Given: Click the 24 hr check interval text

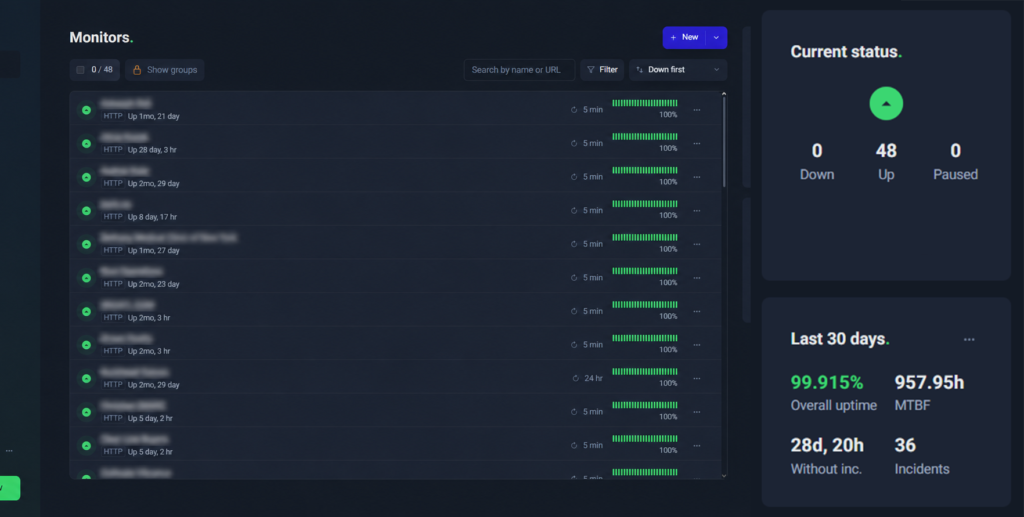Looking at the screenshot, I should point(594,379).
